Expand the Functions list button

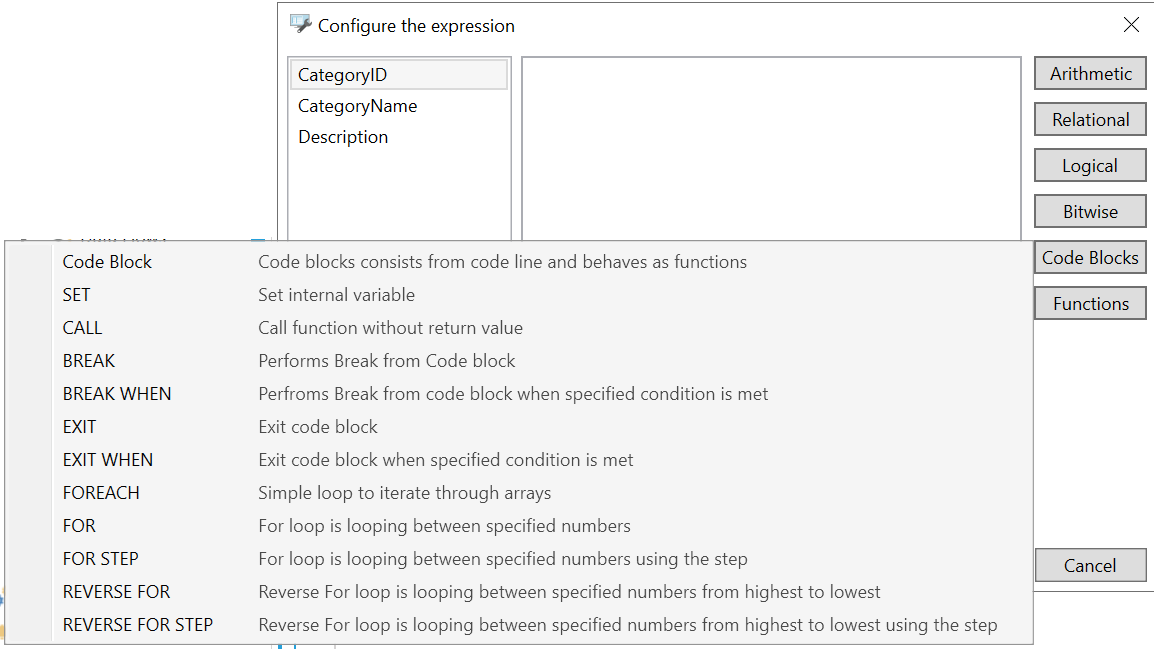click(1090, 304)
